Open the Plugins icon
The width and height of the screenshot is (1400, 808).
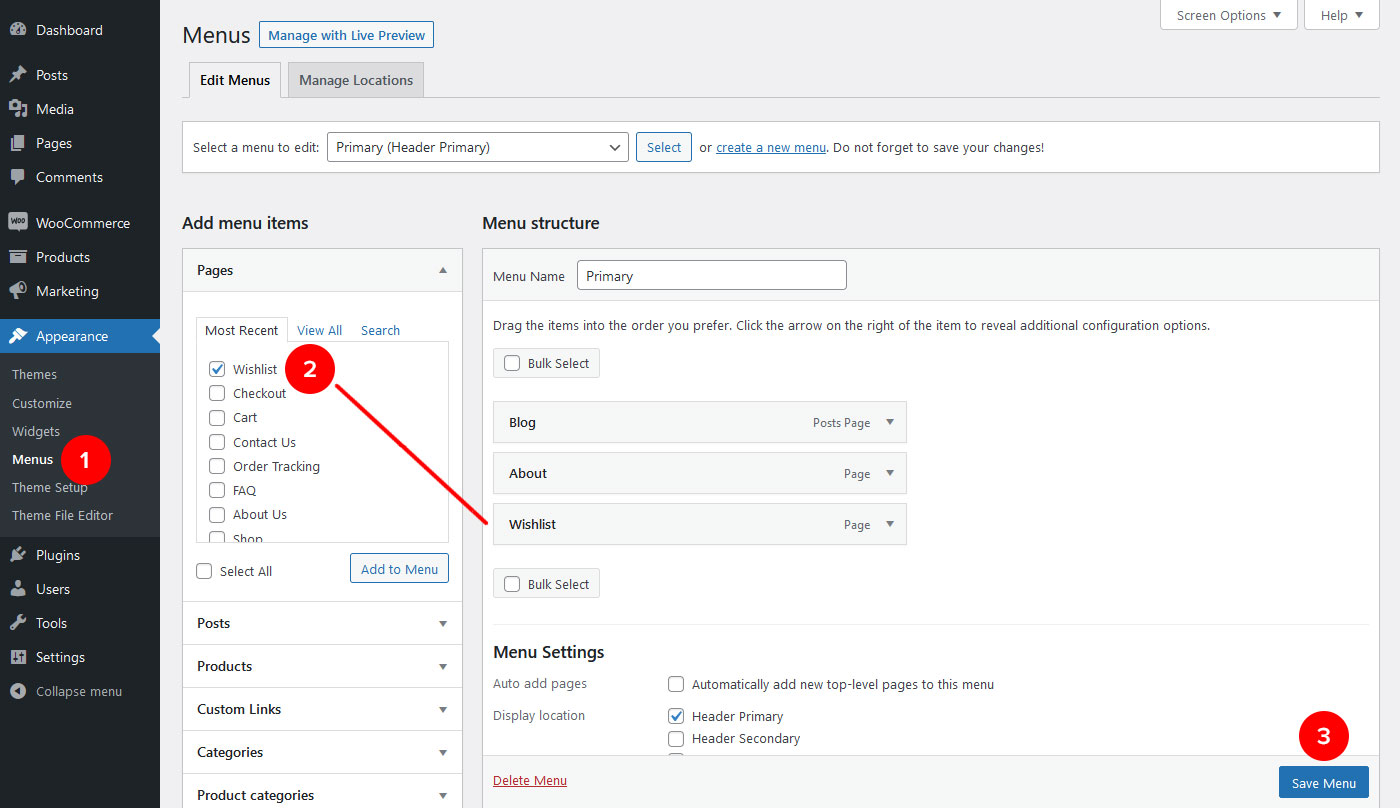point(20,554)
